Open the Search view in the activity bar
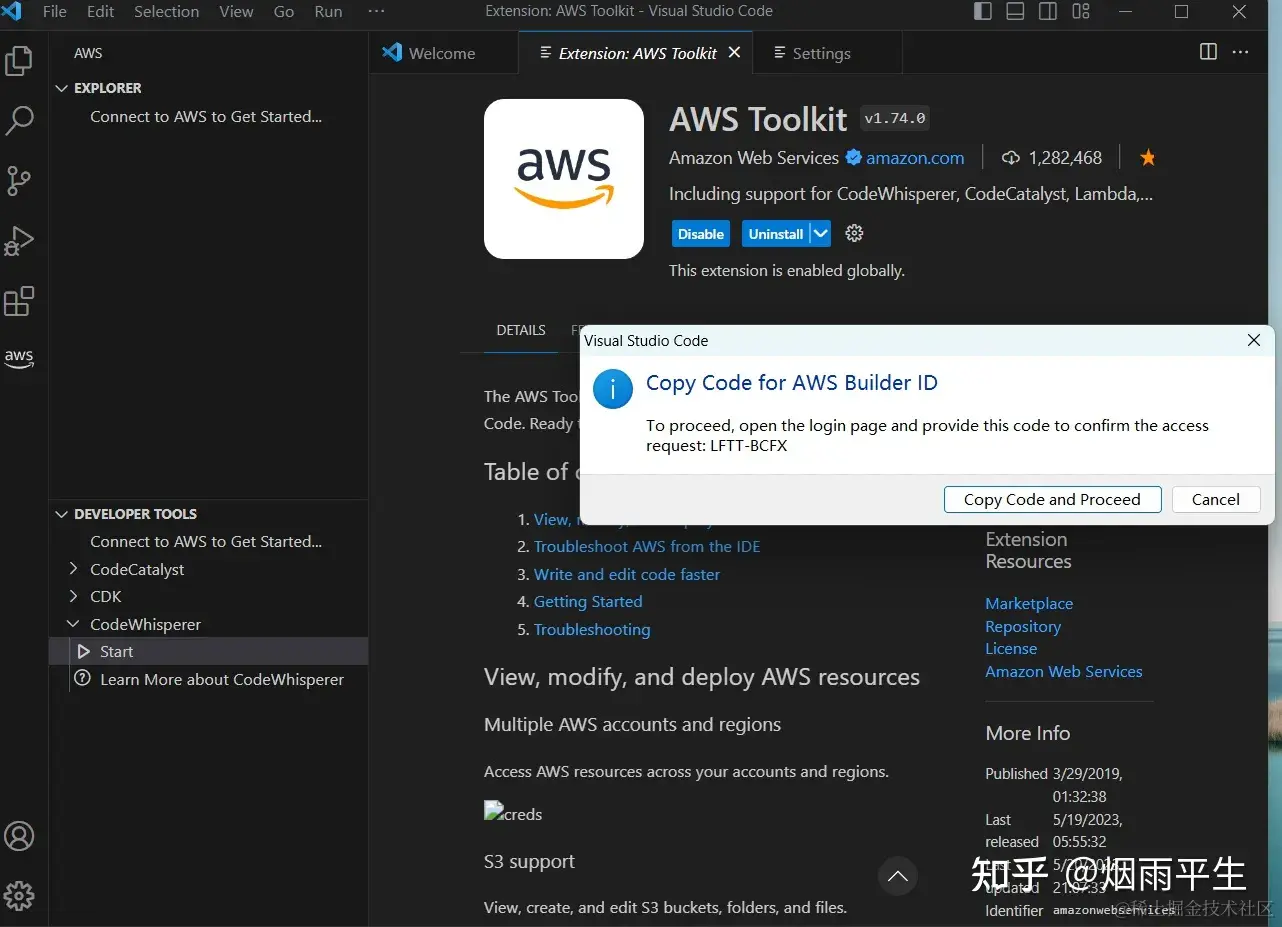The image size is (1282, 927). point(19,121)
